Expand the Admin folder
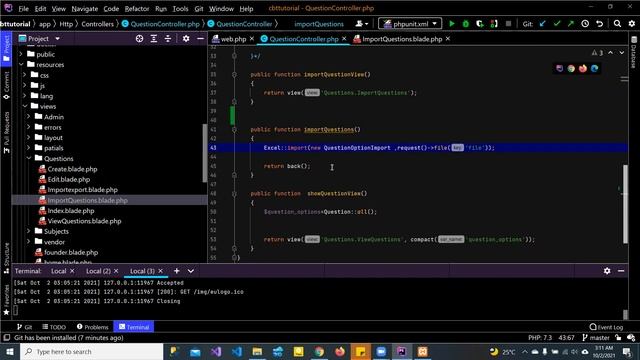 click(29, 117)
